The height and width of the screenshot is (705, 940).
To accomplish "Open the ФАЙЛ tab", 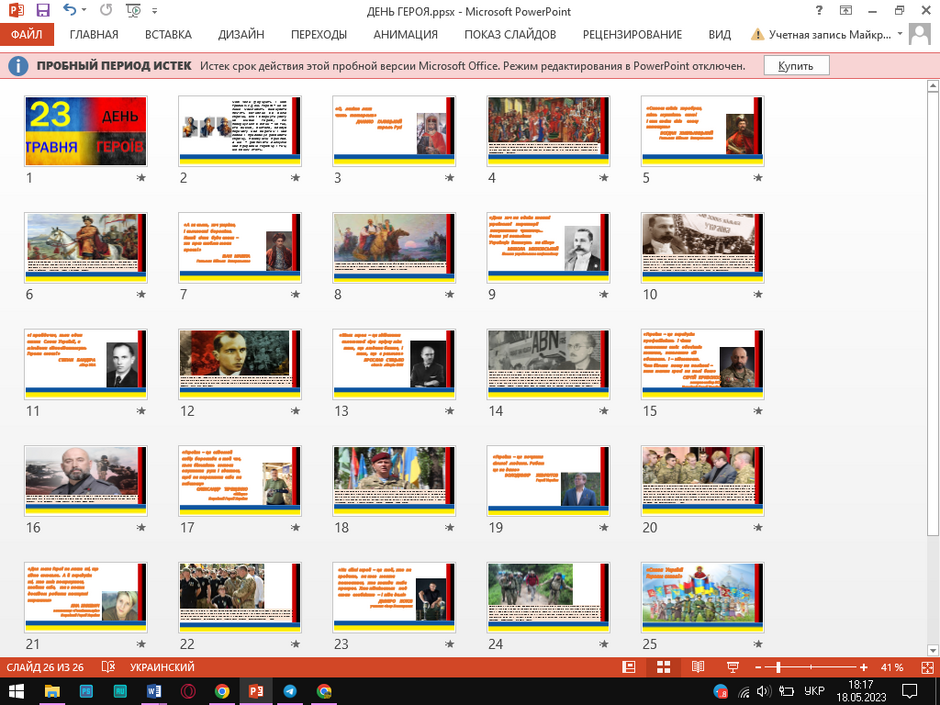I will point(27,34).
